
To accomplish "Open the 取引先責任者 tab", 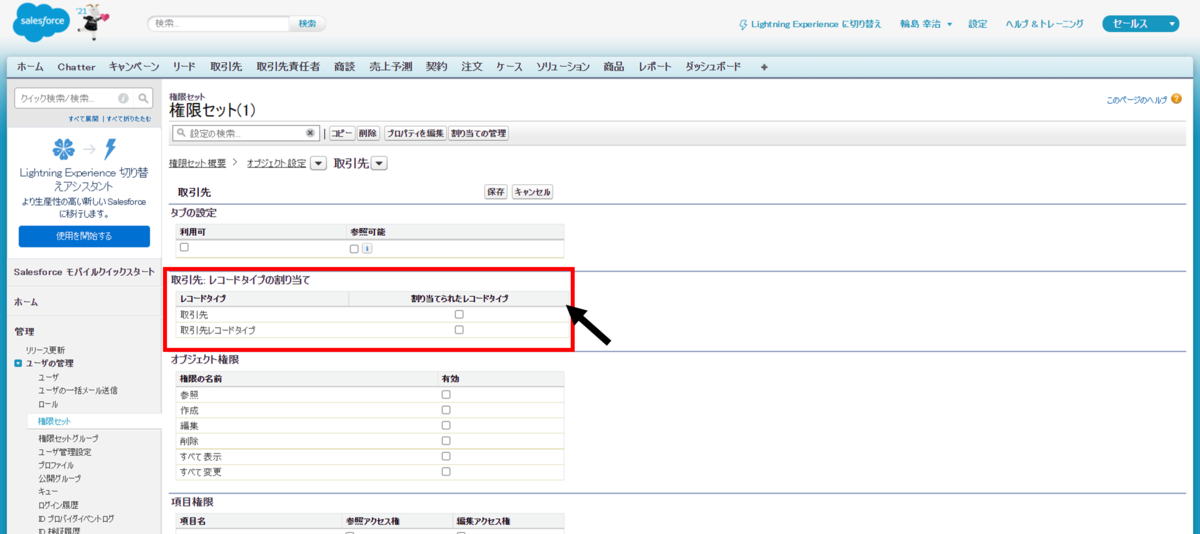I will (x=288, y=67).
